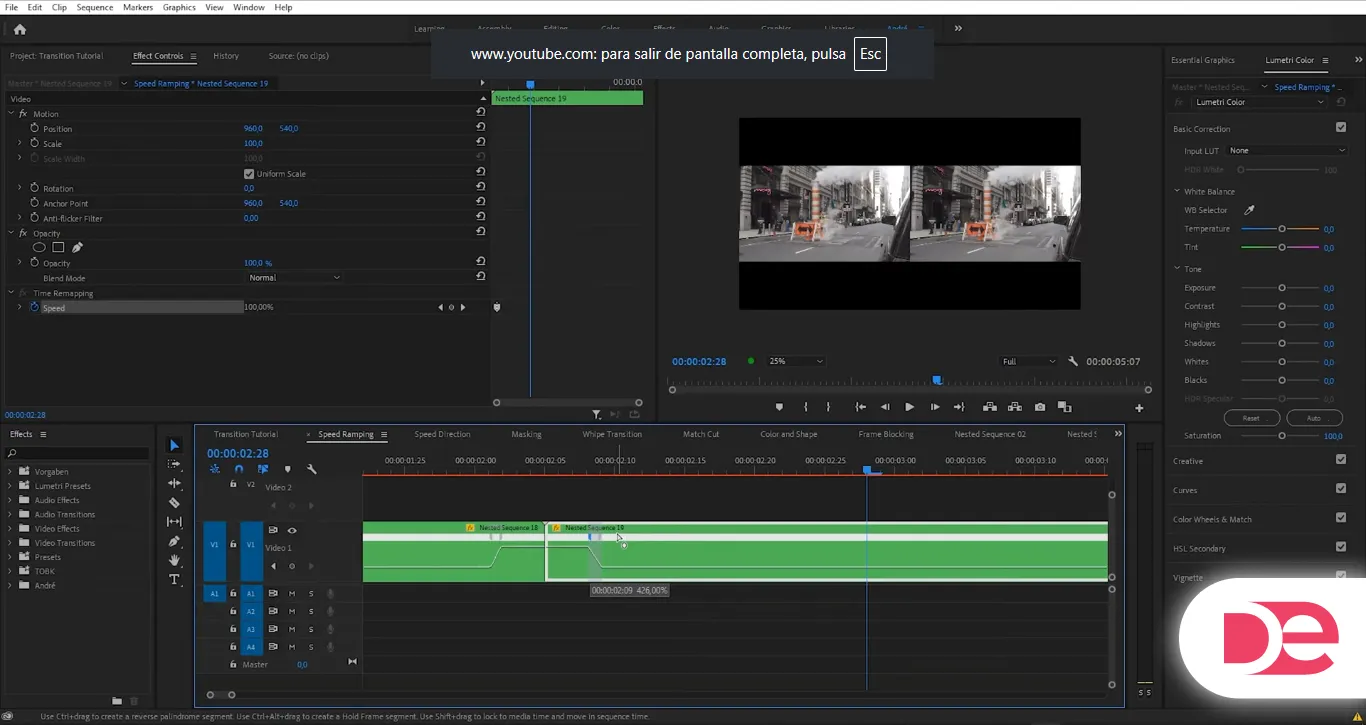Adjust the Temperature slider handle

(1282, 229)
